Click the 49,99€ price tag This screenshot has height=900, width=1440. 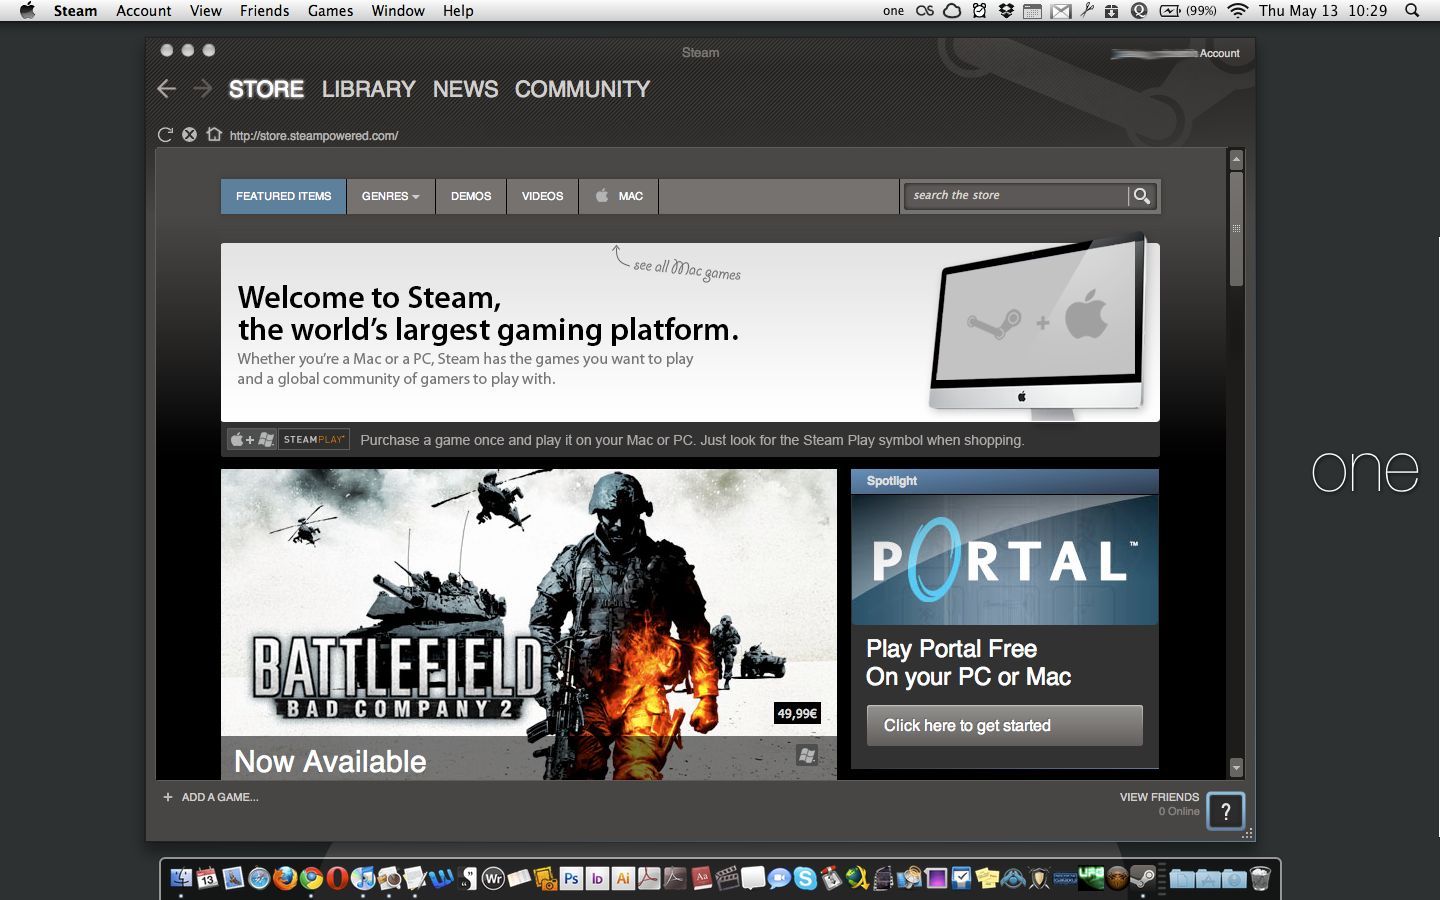tap(797, 713)
